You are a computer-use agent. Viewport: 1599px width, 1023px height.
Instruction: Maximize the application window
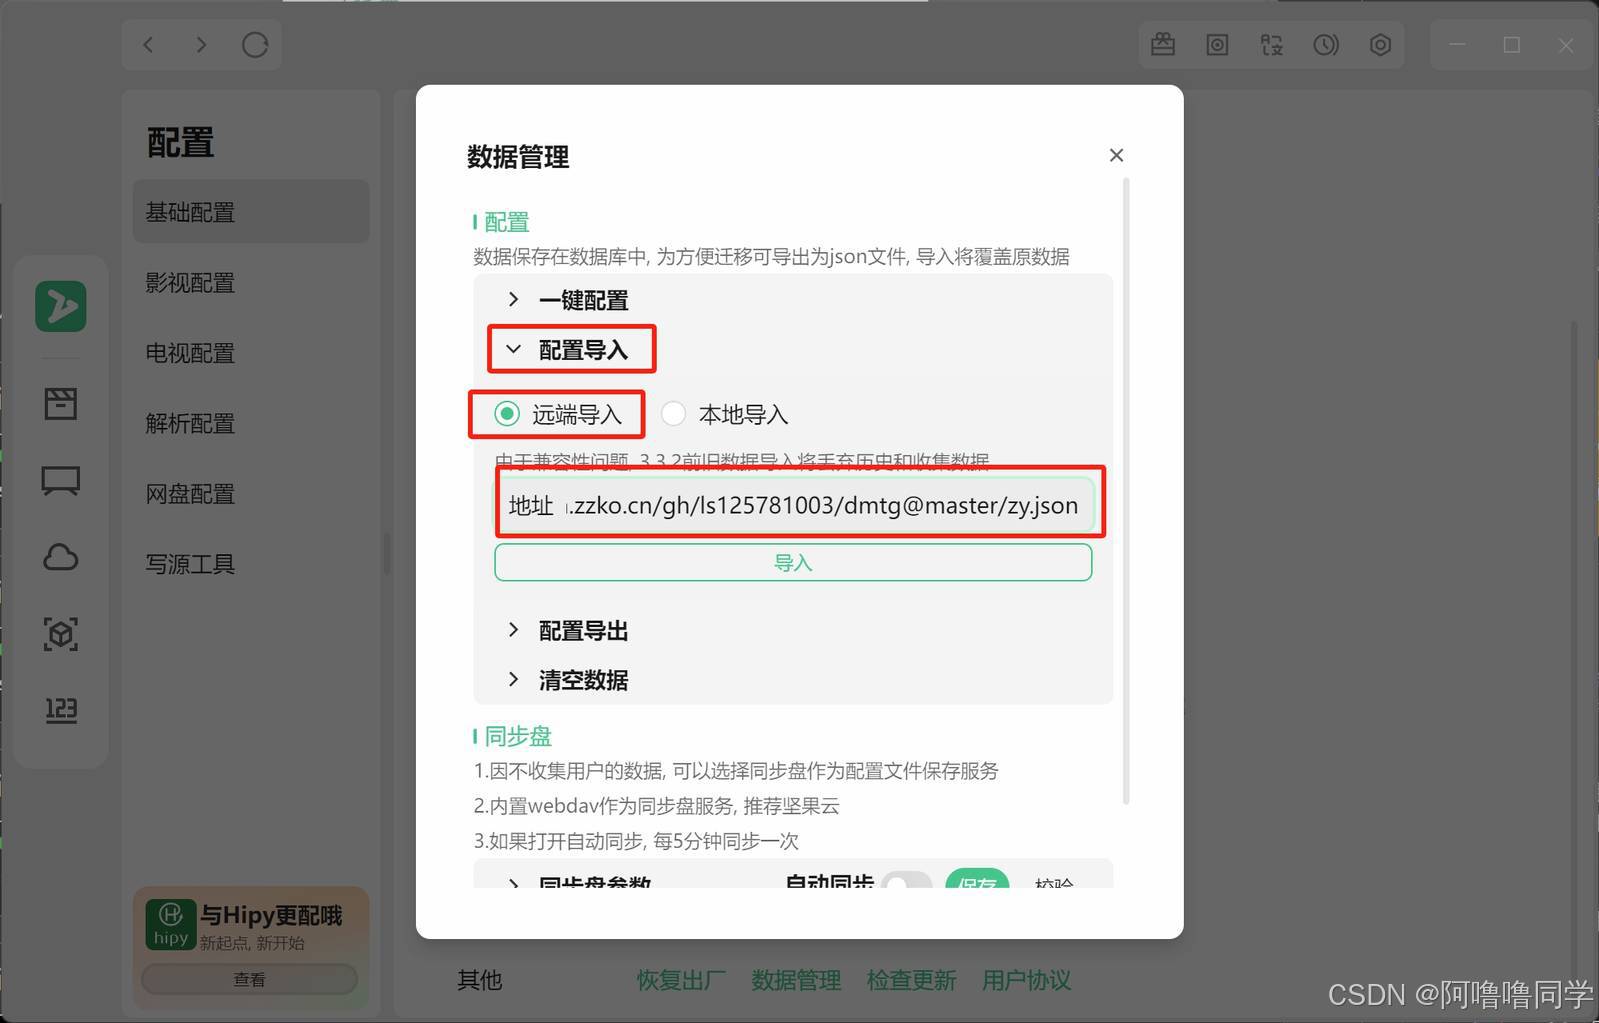[1512, 45]
